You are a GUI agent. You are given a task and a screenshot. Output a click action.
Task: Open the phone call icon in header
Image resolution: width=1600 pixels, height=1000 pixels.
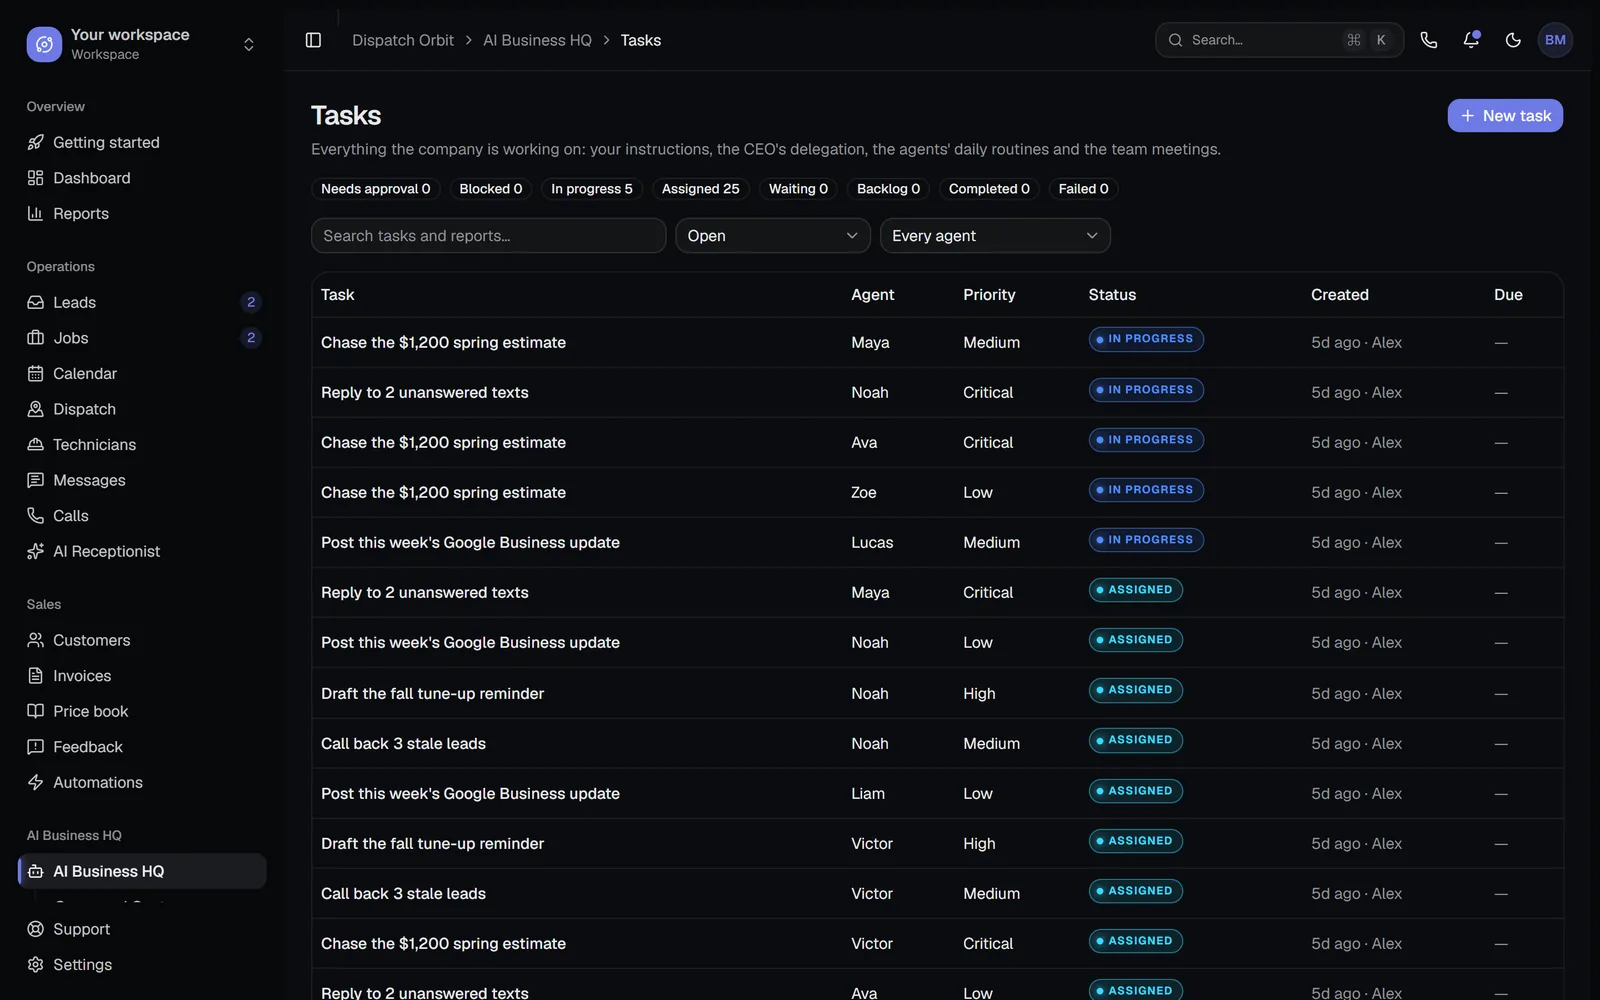[1429, 40]
